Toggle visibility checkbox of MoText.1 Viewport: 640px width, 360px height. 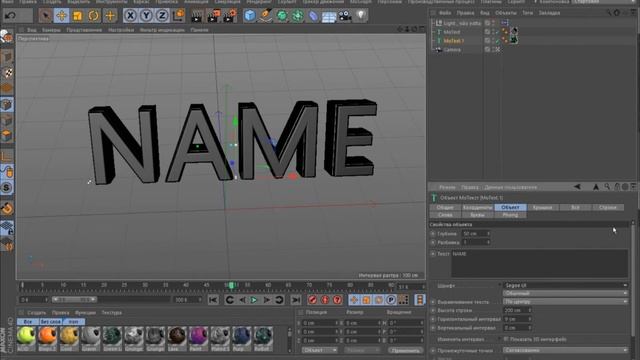[487, 40]
